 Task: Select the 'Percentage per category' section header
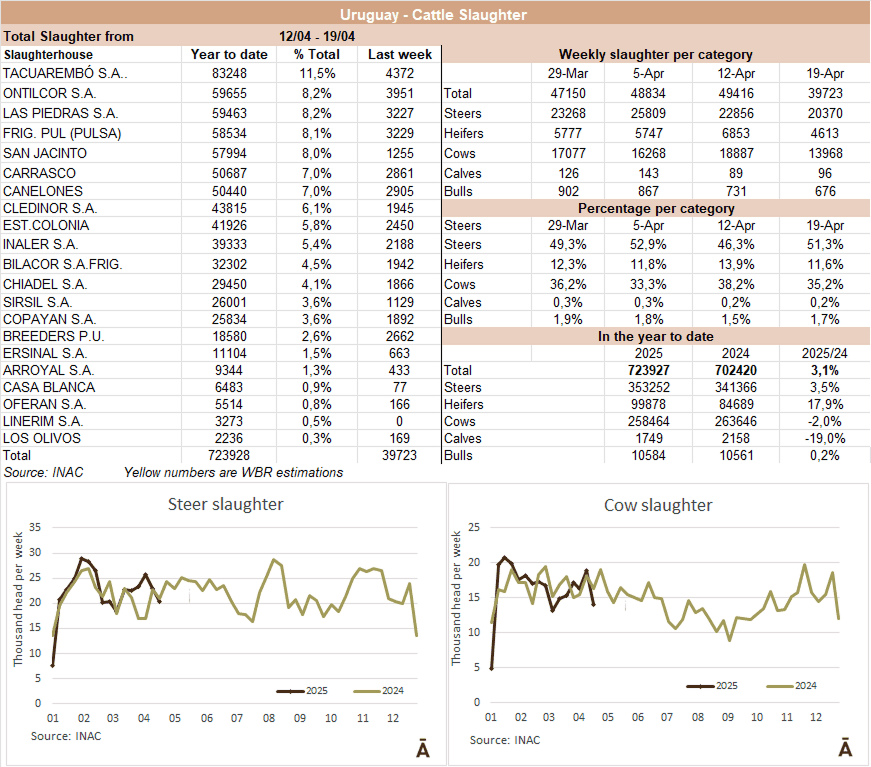655,209
